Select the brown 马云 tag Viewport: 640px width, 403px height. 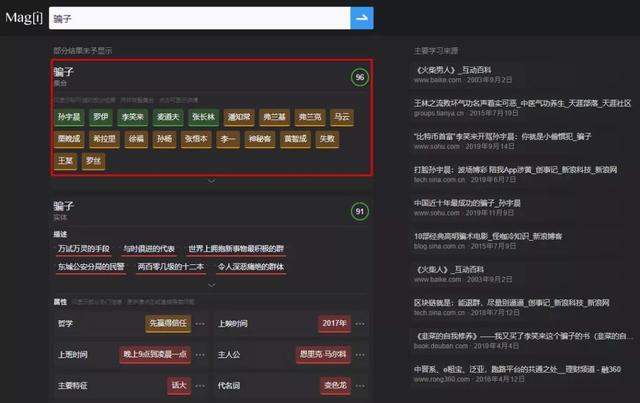(342, 117)
